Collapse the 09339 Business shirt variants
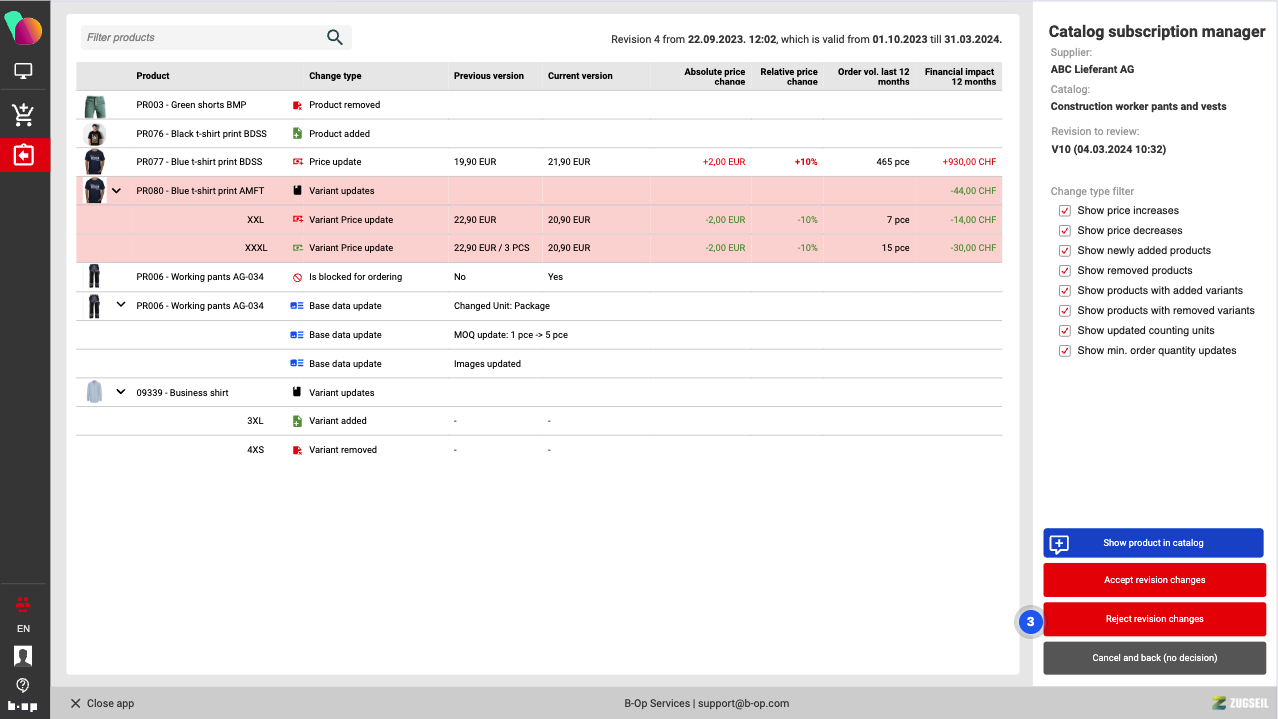 tap(121, 393)
